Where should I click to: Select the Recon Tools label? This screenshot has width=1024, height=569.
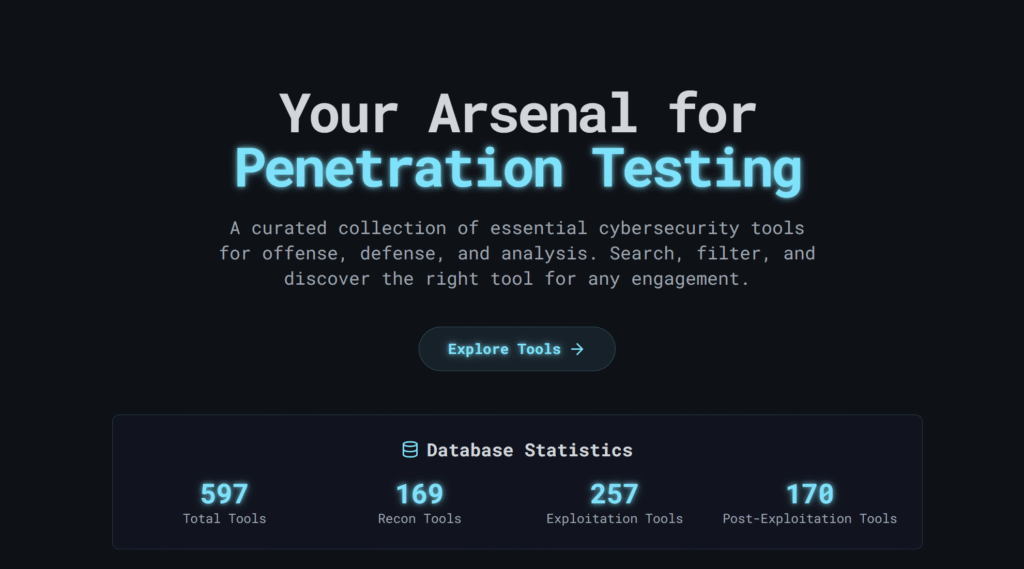(419, 519)
